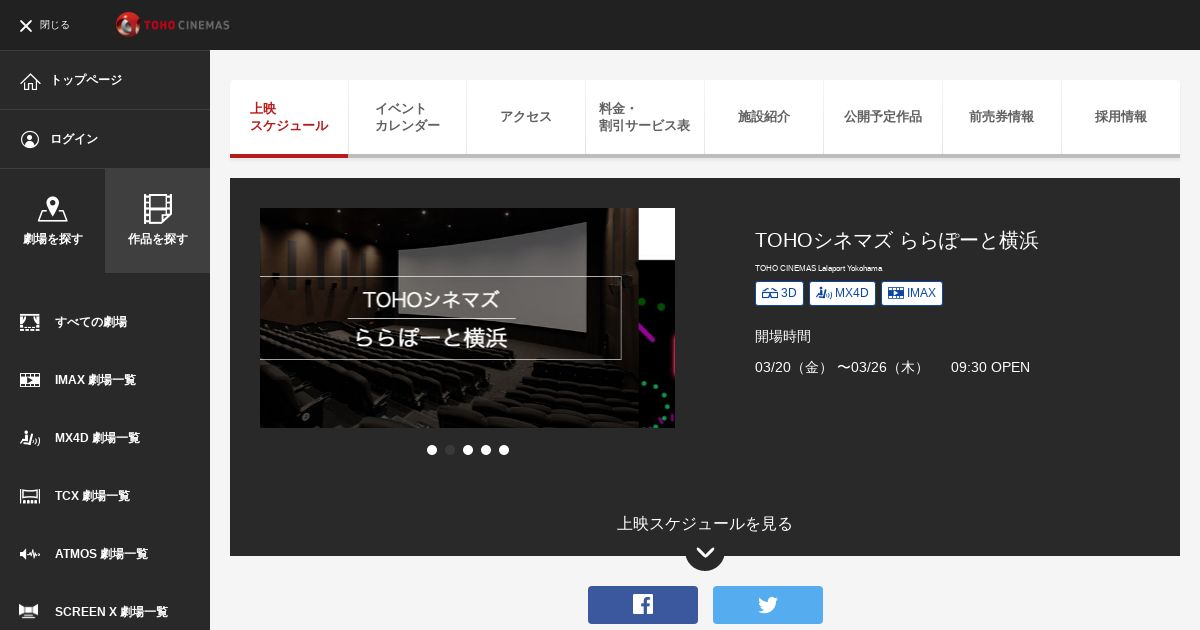
Task: Click 上映スケジュールを見る text
Action: 705,523
